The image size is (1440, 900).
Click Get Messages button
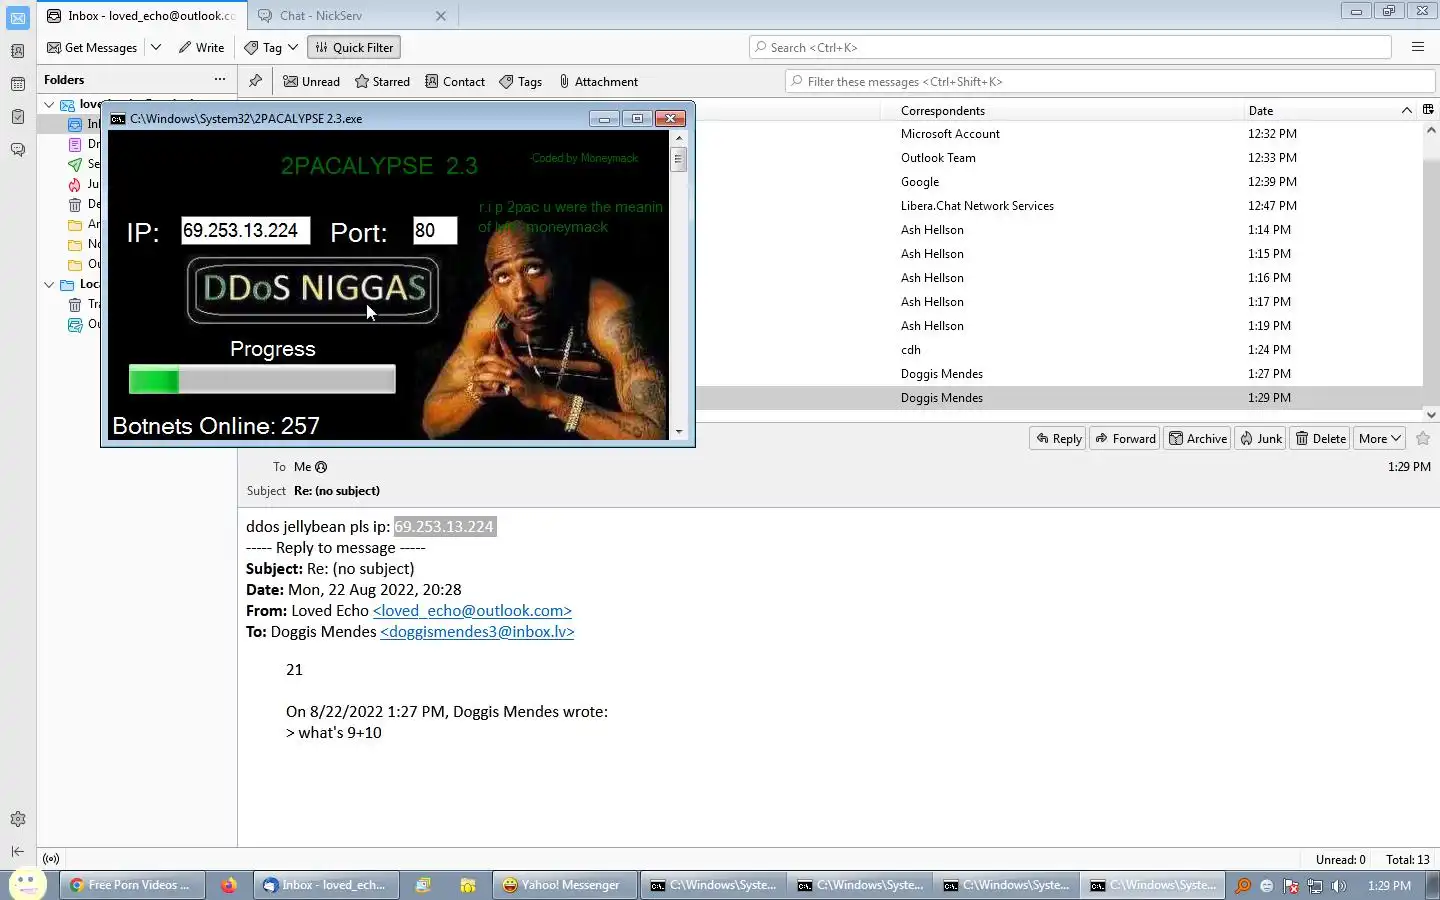pos(92,47)
